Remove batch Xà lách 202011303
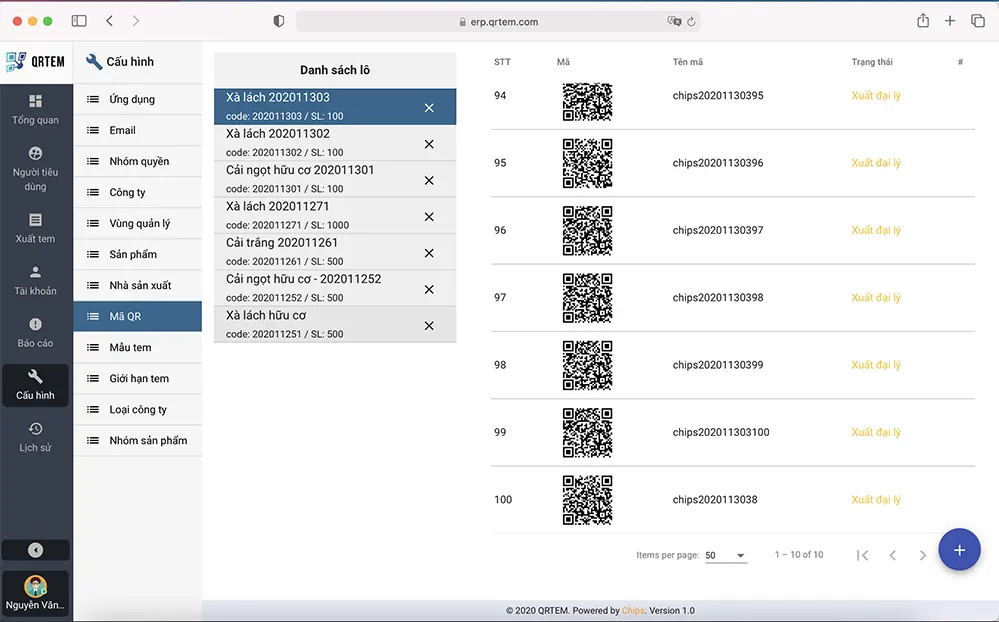Image resolution: width=999 pixels, height=622 pixels. point(429,108)
